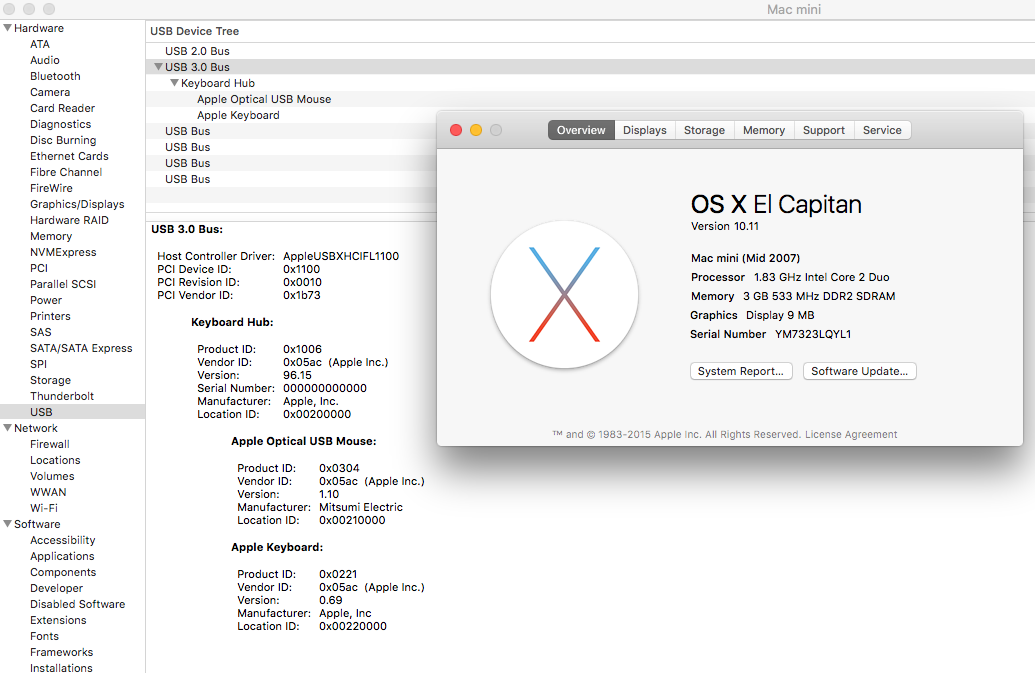Screen dimensions: 1035x673
Task: Switch to the Overview tab
Action: click(581, 130)
